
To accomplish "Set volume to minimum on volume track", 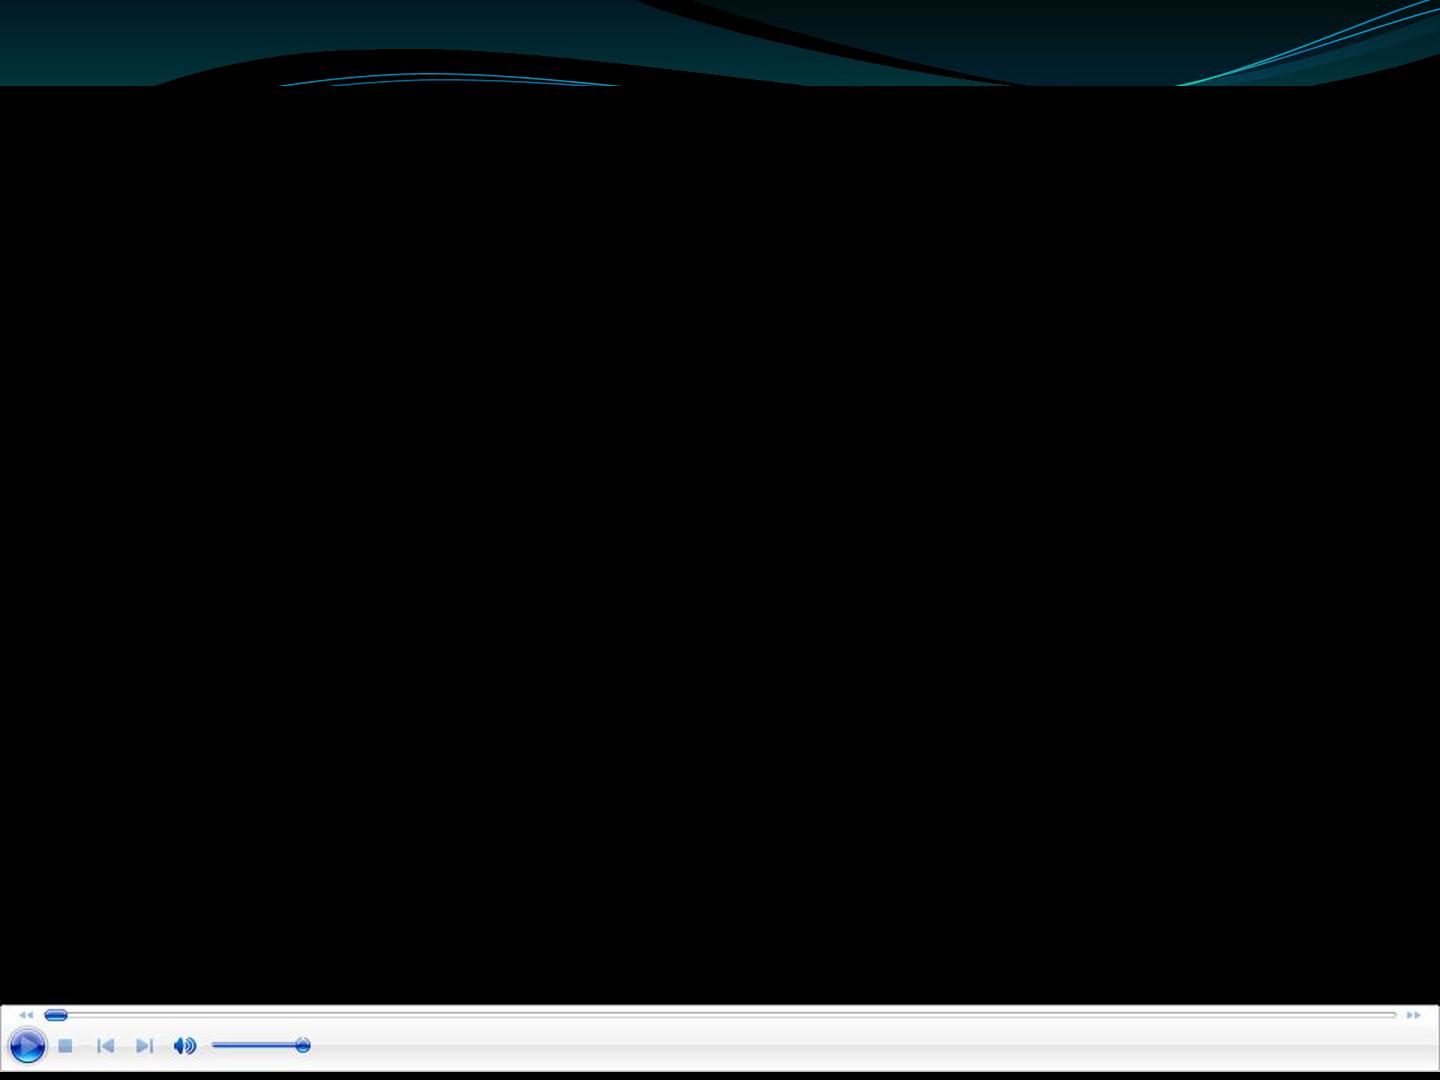I will (x=214, y=1046).
